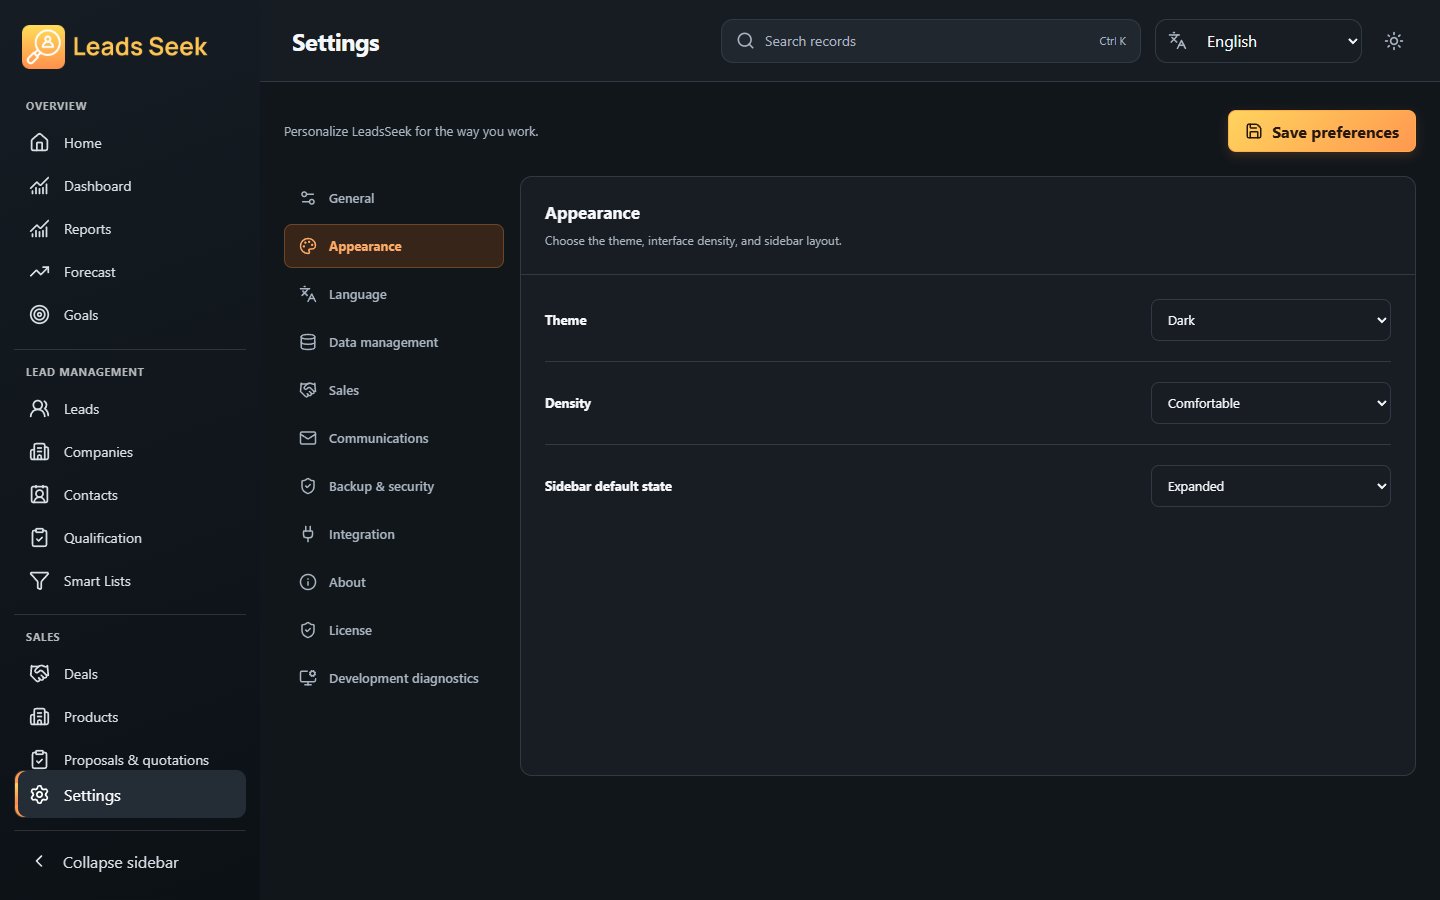The image size is (1440, 900).
Task: Click the Save preferences button
Action: click(x=1322, y=131)
